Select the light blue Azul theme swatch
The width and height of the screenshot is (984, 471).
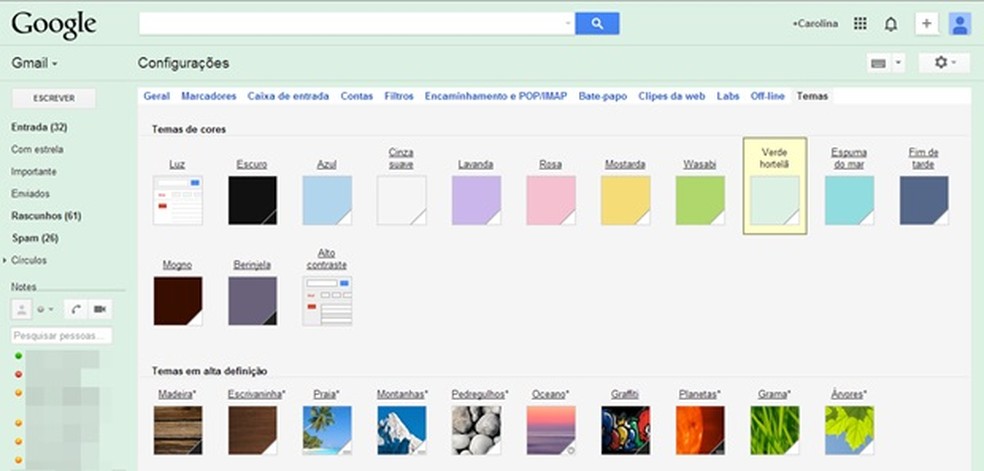[x=327, y=200]
